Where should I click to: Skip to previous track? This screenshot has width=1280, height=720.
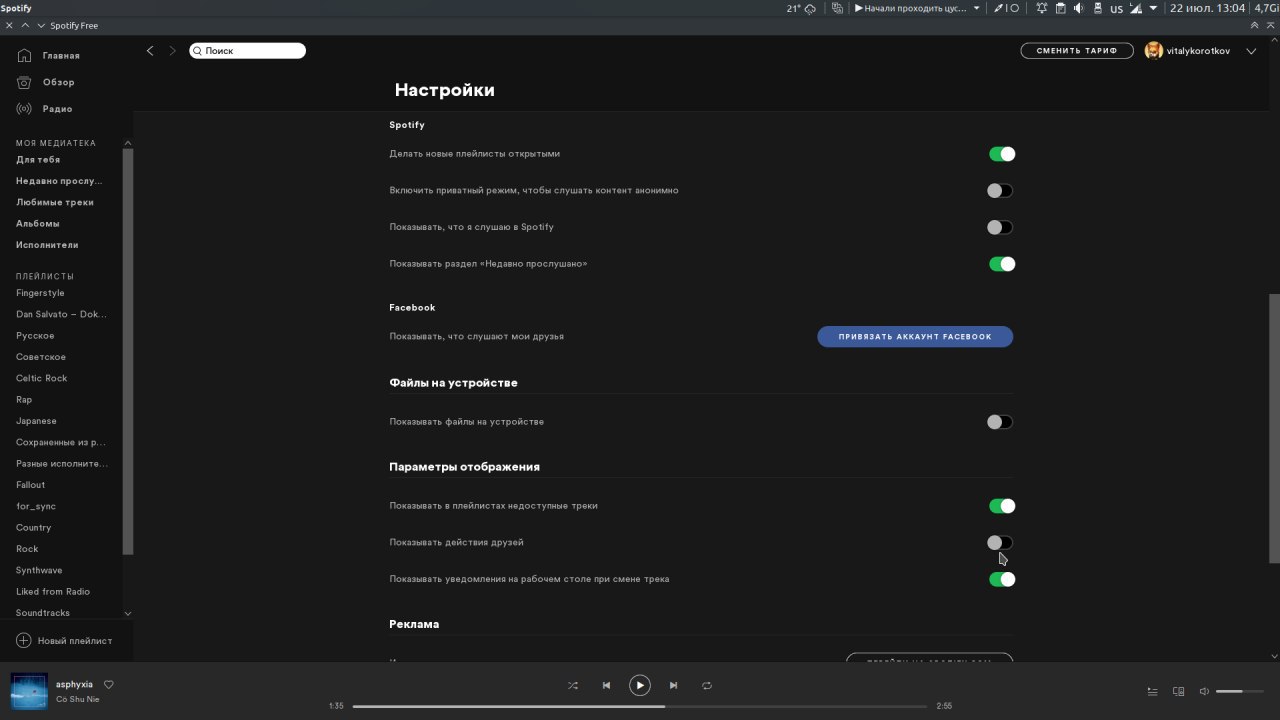[x=606, y=686]
